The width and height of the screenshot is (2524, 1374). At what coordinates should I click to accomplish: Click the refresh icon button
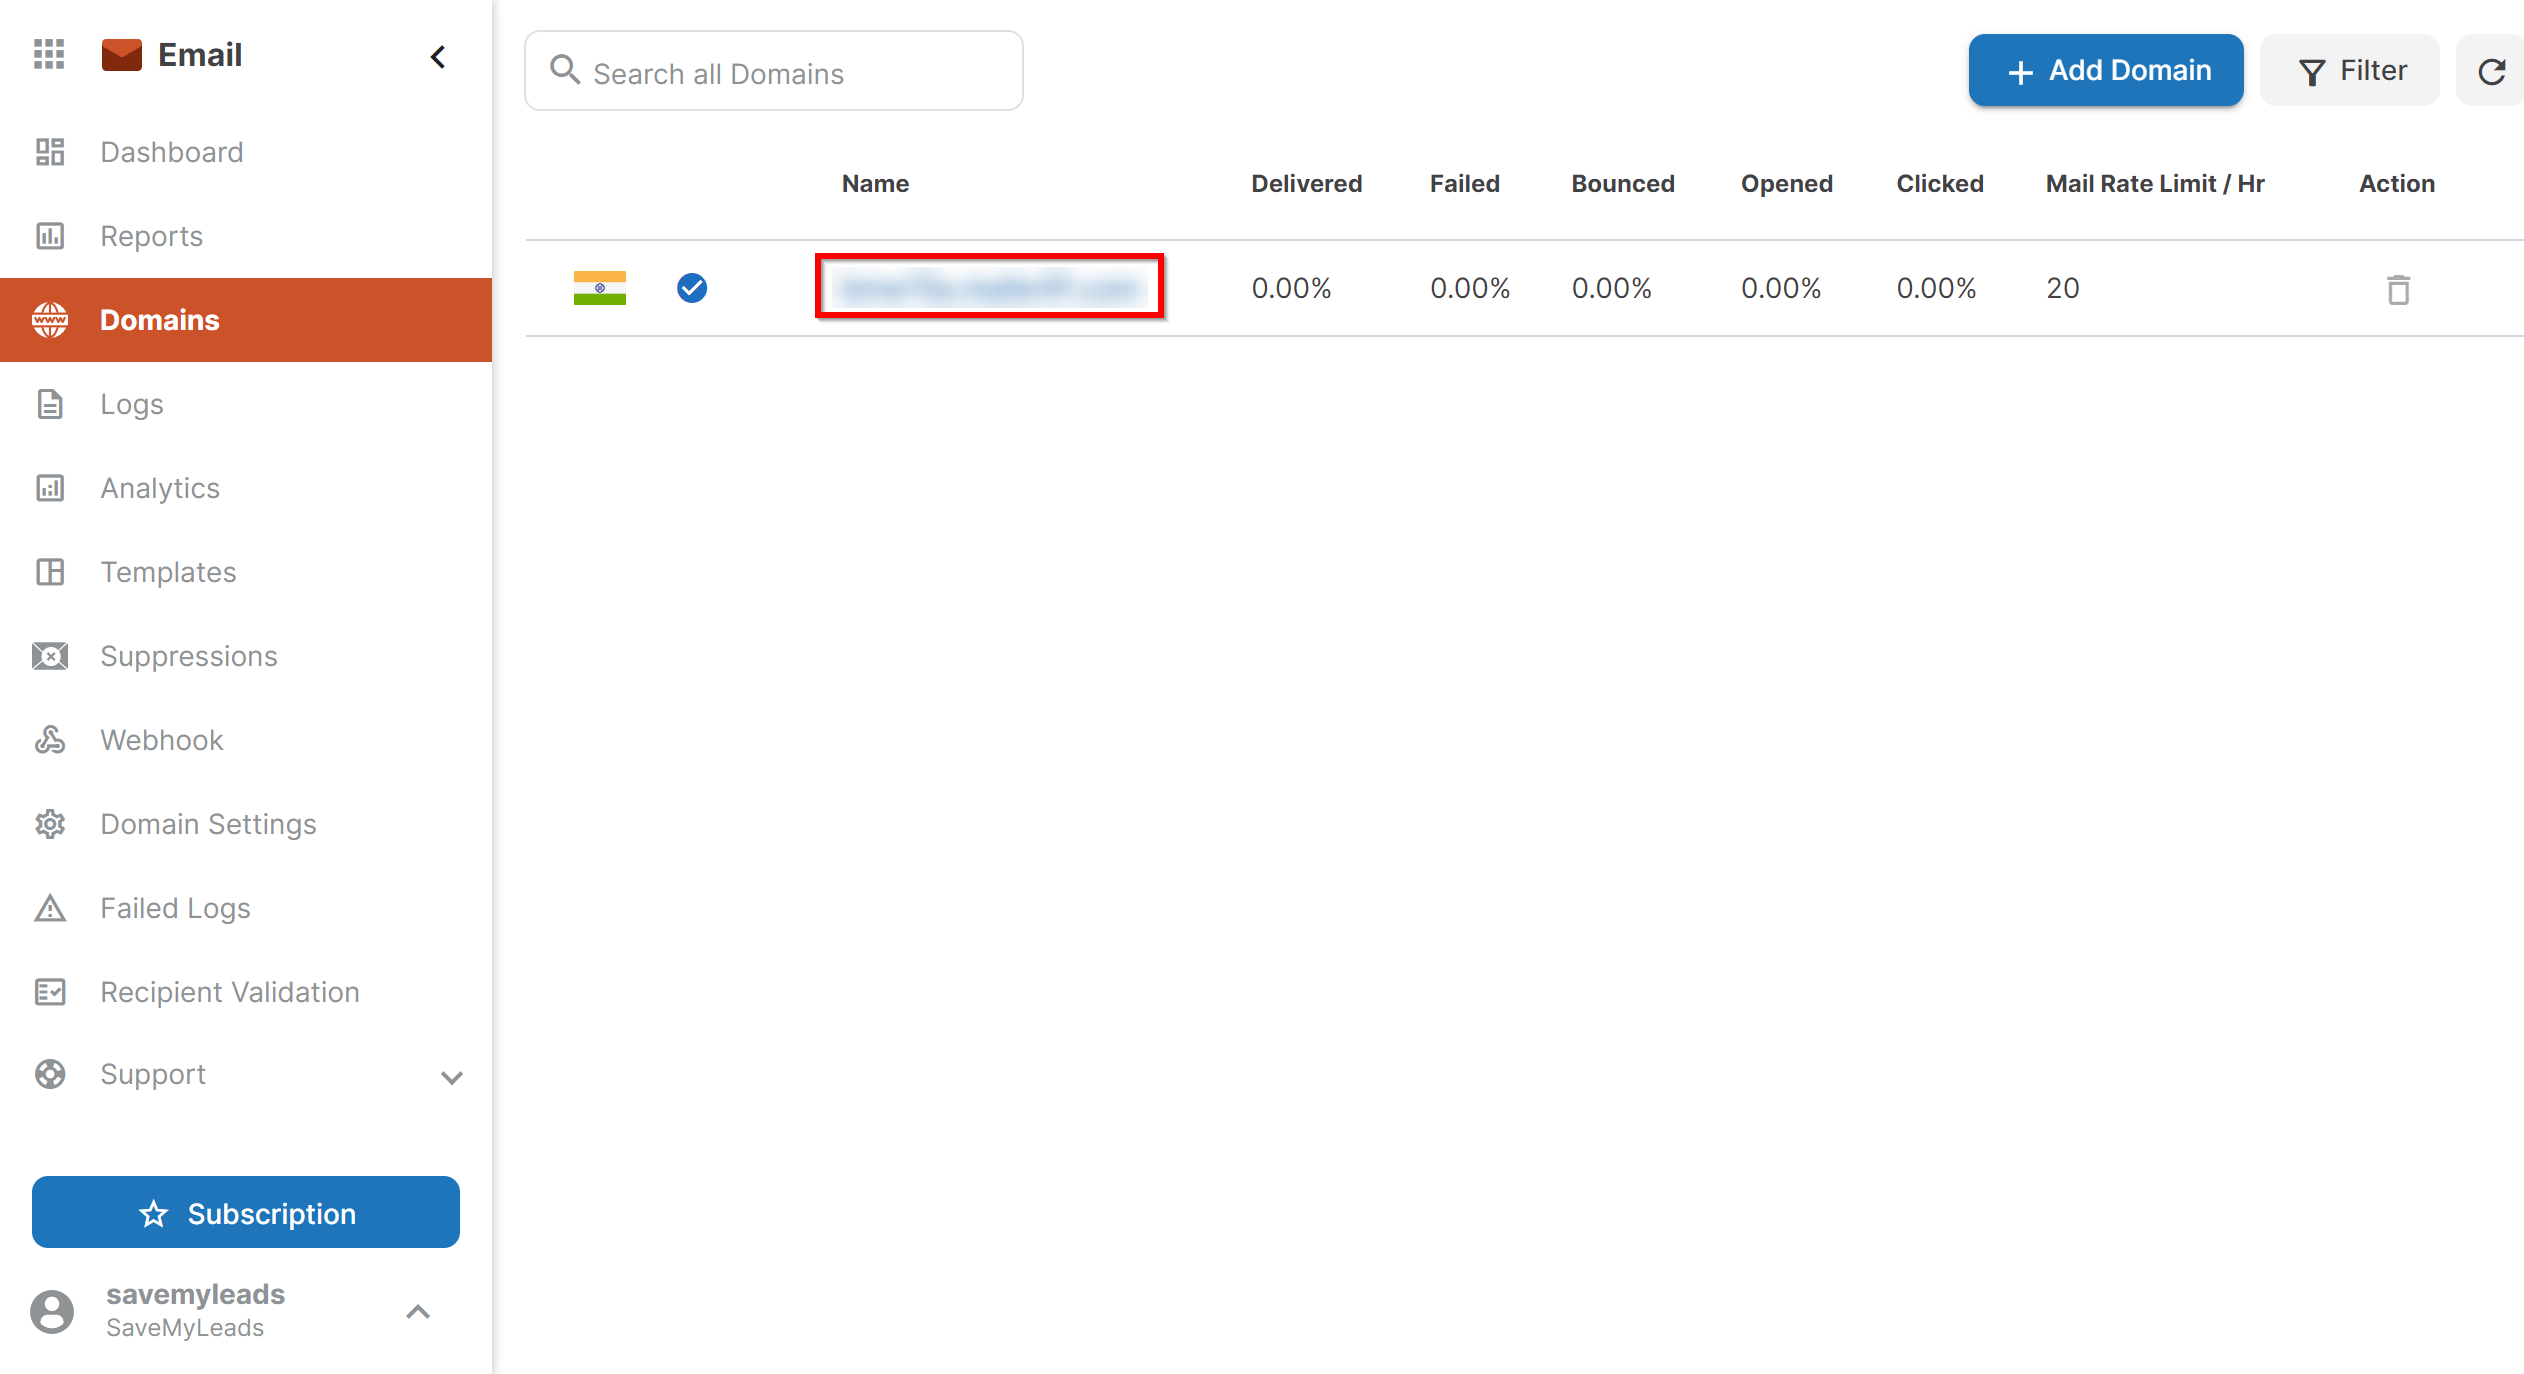[x=2492, y=71]
